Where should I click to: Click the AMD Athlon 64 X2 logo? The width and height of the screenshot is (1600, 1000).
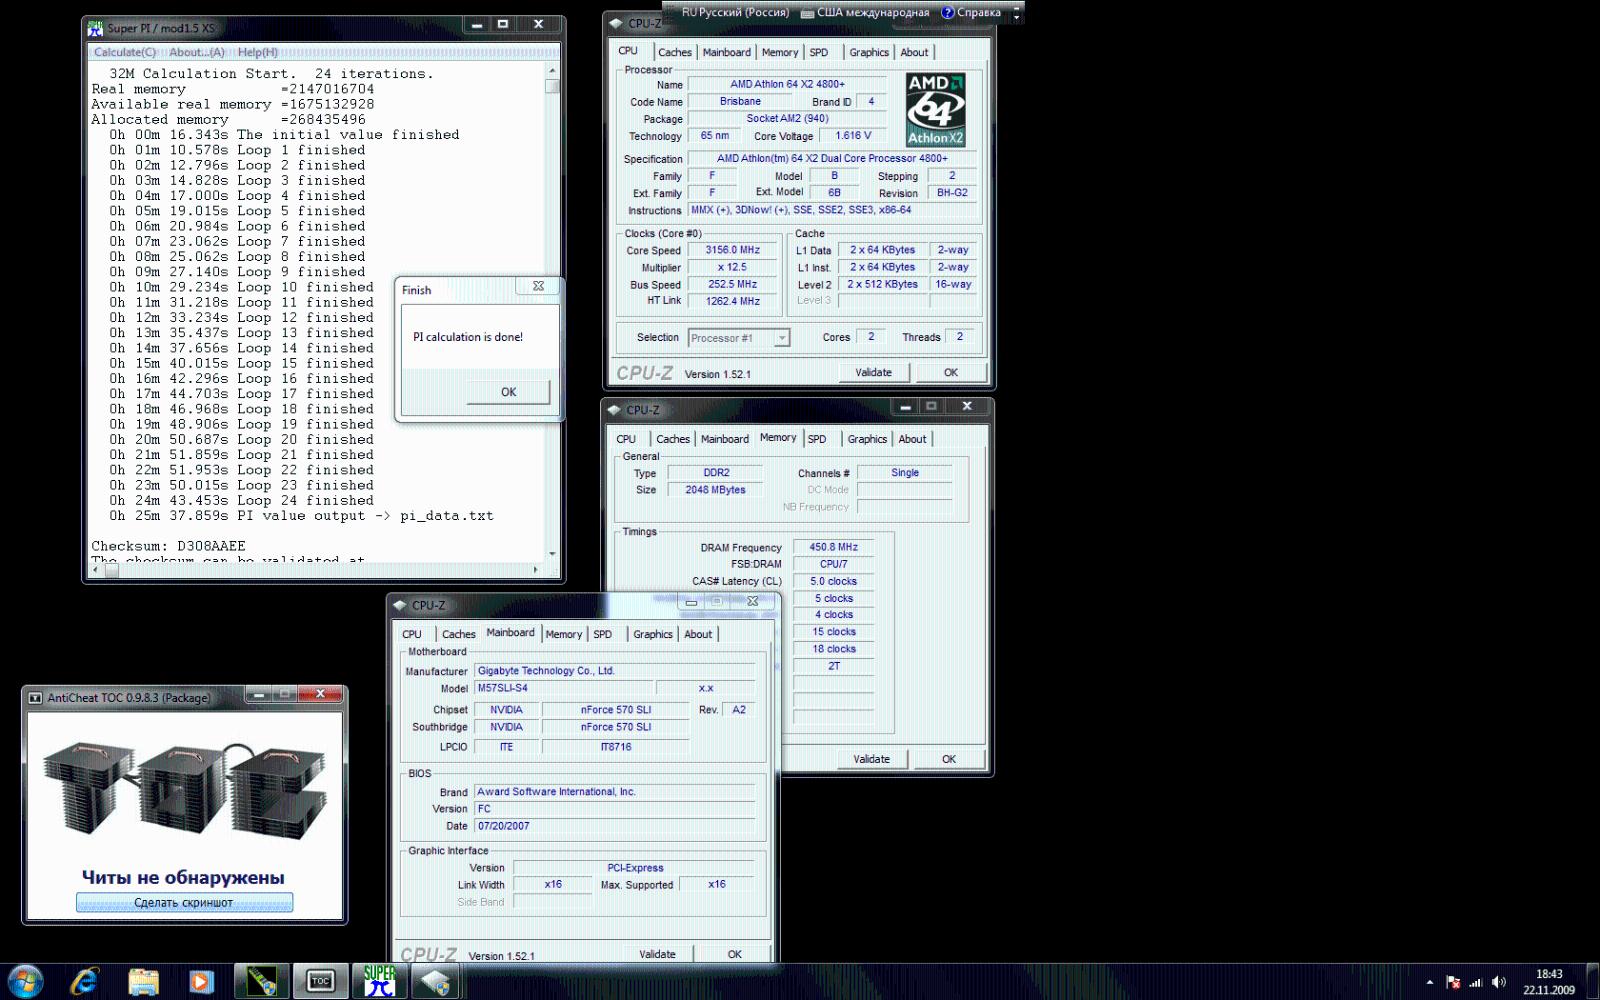pos(935,109)
